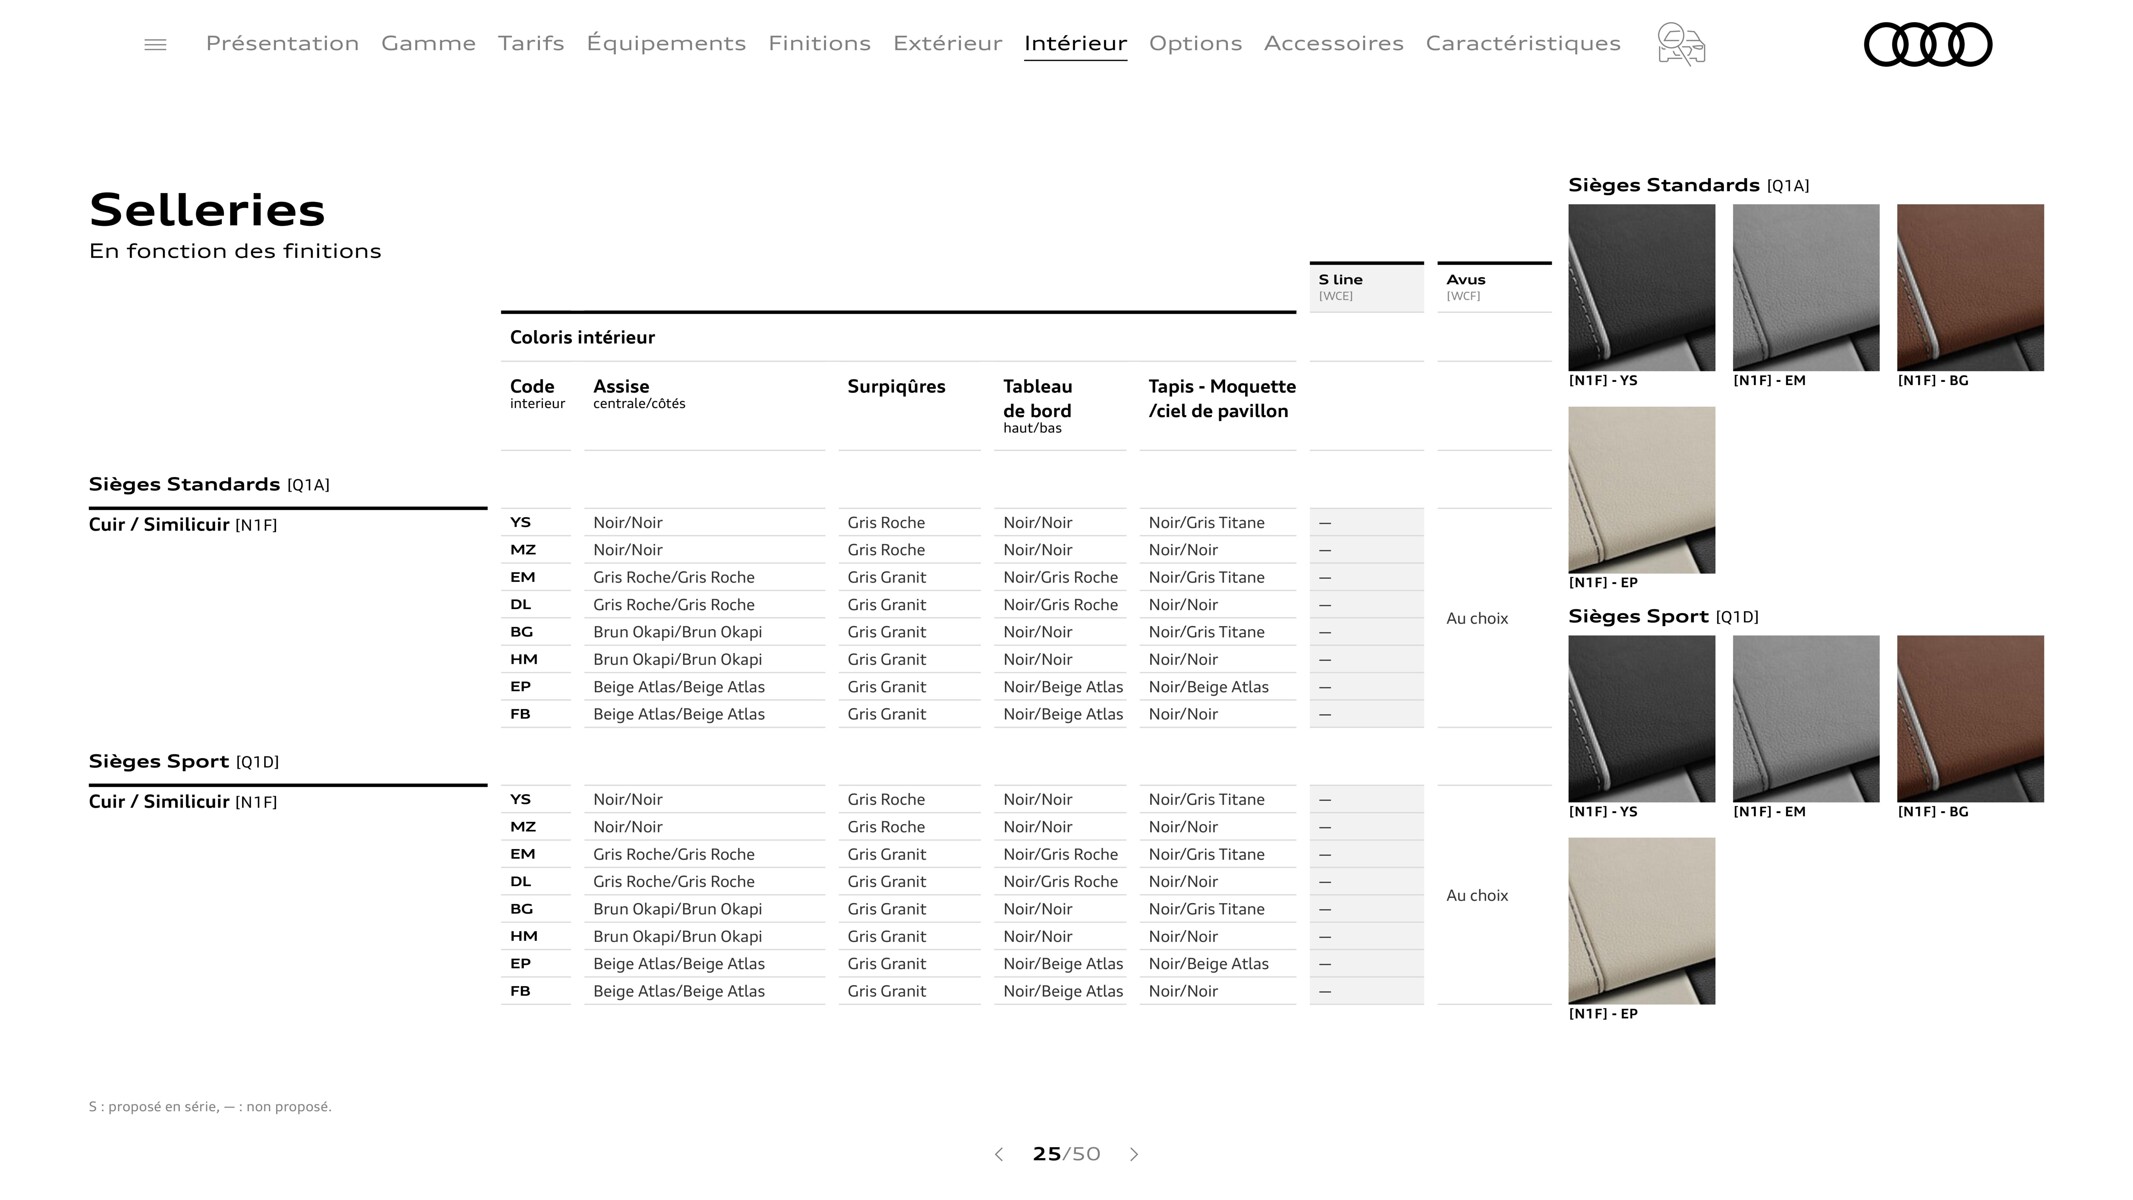Select the Finitions tab

pyautogui.click(x=819, y=43)
